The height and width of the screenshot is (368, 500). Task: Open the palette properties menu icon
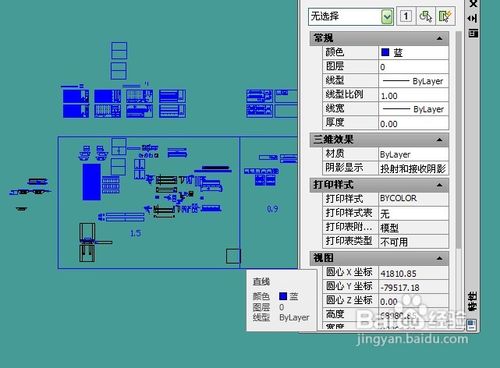click(473, 33)
